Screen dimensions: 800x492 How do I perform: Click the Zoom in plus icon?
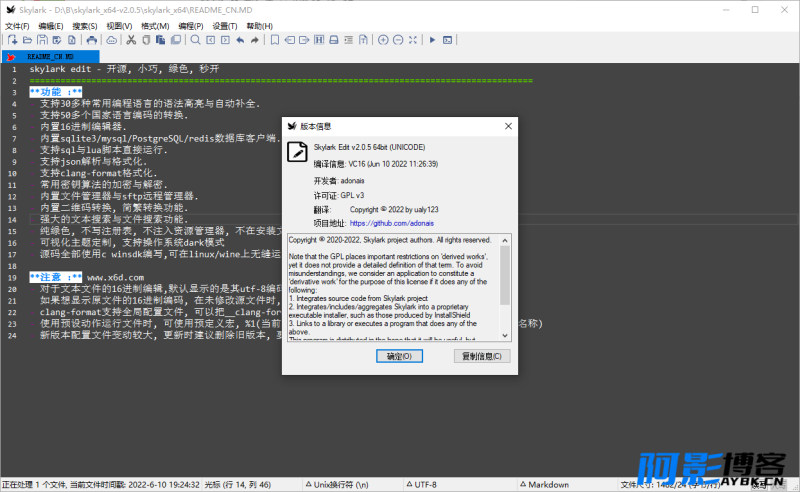point(383,40)
